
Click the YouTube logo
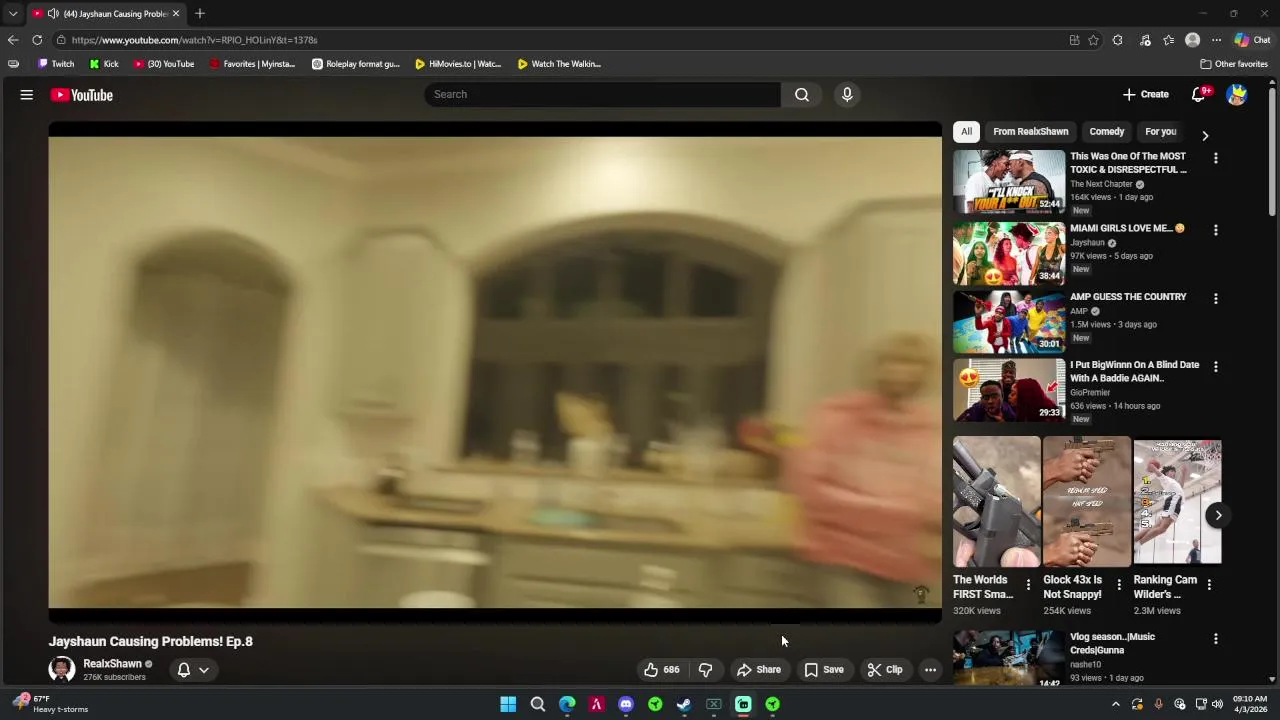pos(82,95)
